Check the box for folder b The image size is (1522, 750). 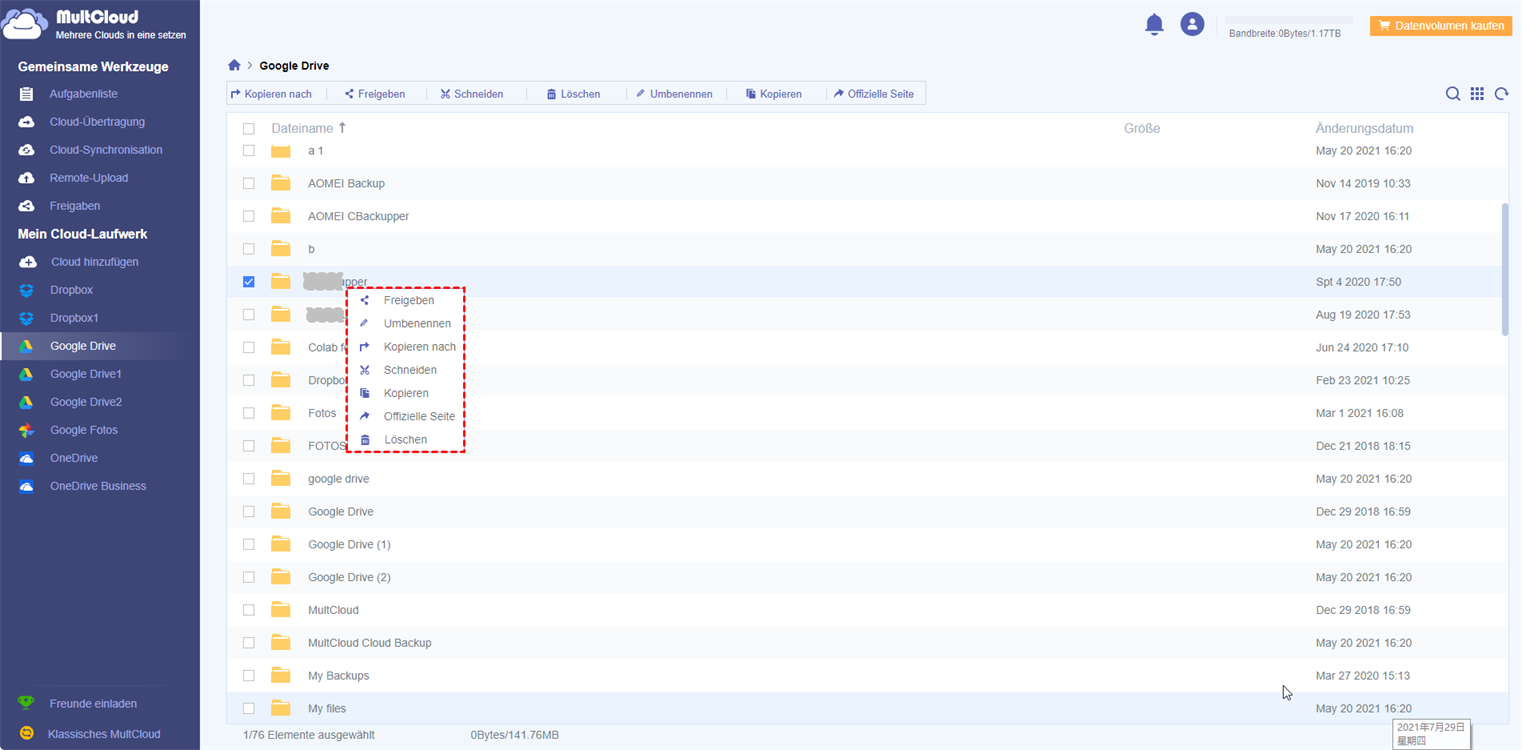(x=249, y=249)
